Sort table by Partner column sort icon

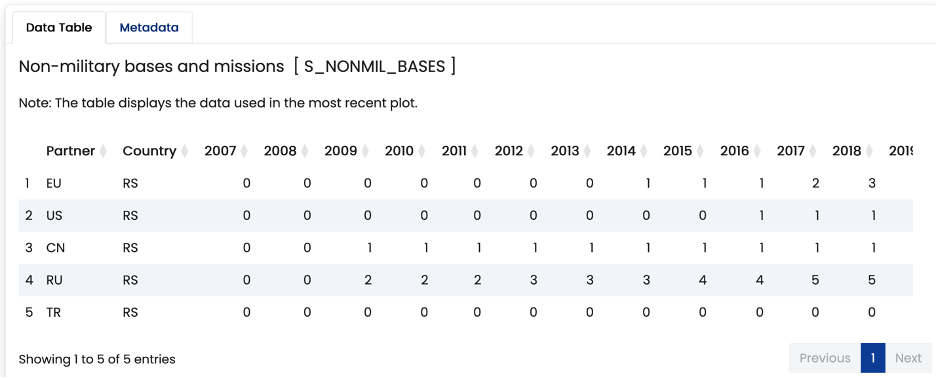(103, 152)
